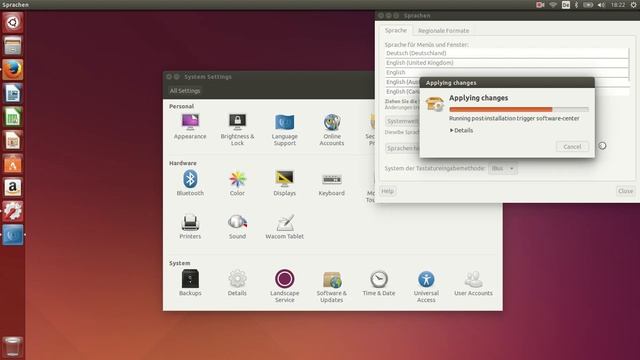Open session gear menu in top panel
640x360 pixels.
point(633,5)
